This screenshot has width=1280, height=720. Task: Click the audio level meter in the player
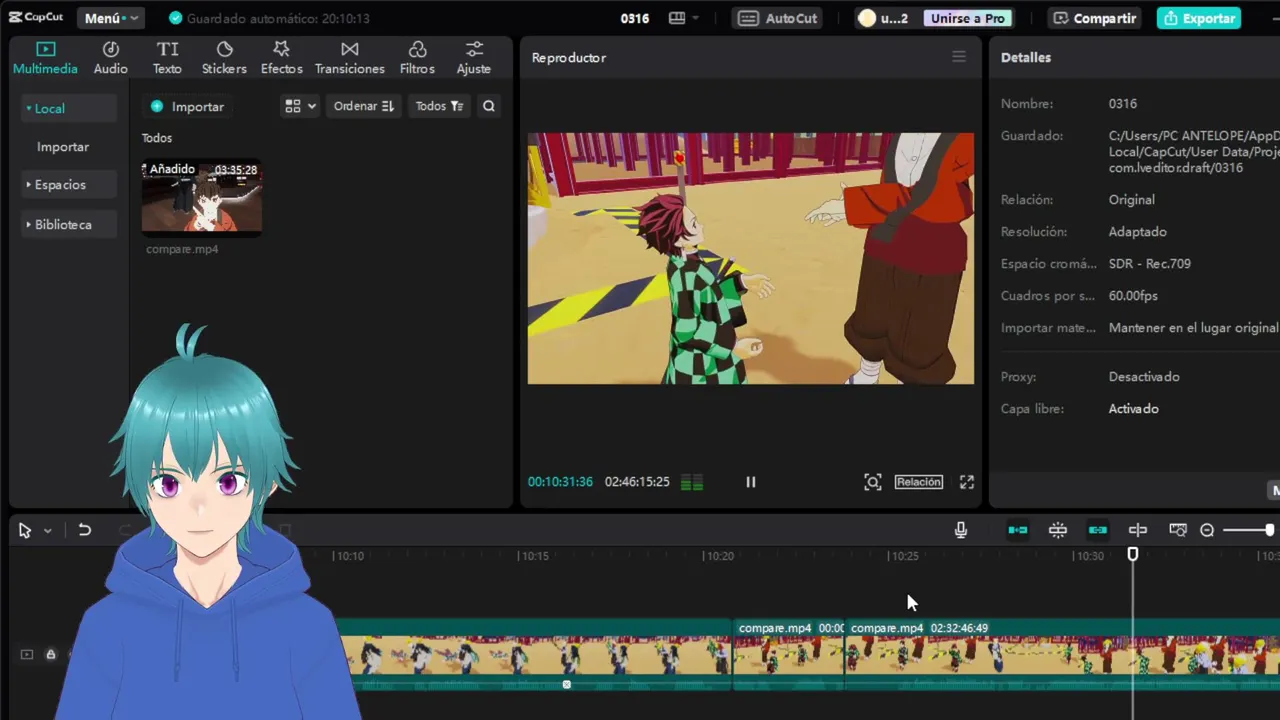pyautogui.click(x=691, y=482)
